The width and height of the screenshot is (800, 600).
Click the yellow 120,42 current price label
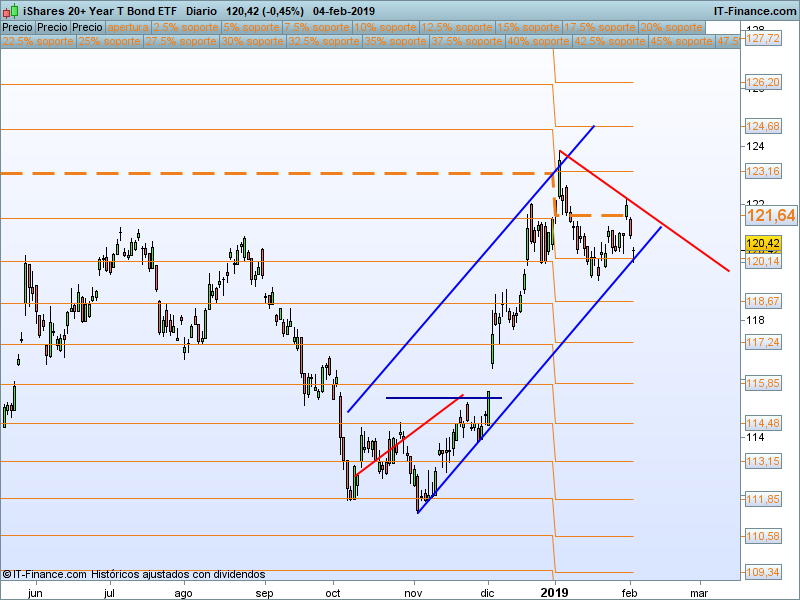click(763, 243)
